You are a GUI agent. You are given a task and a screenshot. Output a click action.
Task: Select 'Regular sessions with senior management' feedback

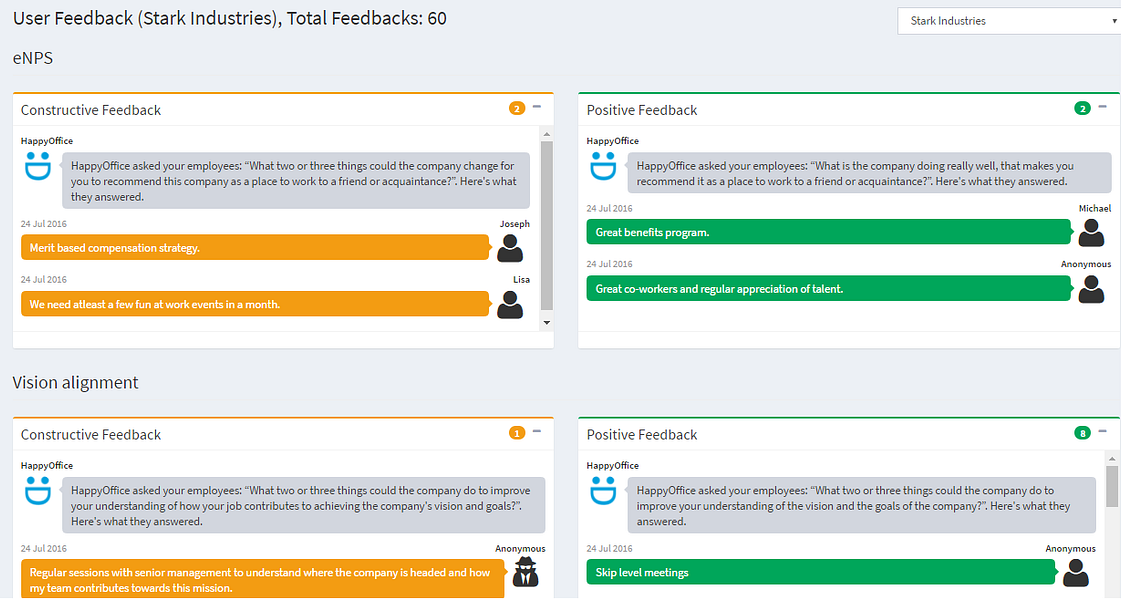pos(263,580)
